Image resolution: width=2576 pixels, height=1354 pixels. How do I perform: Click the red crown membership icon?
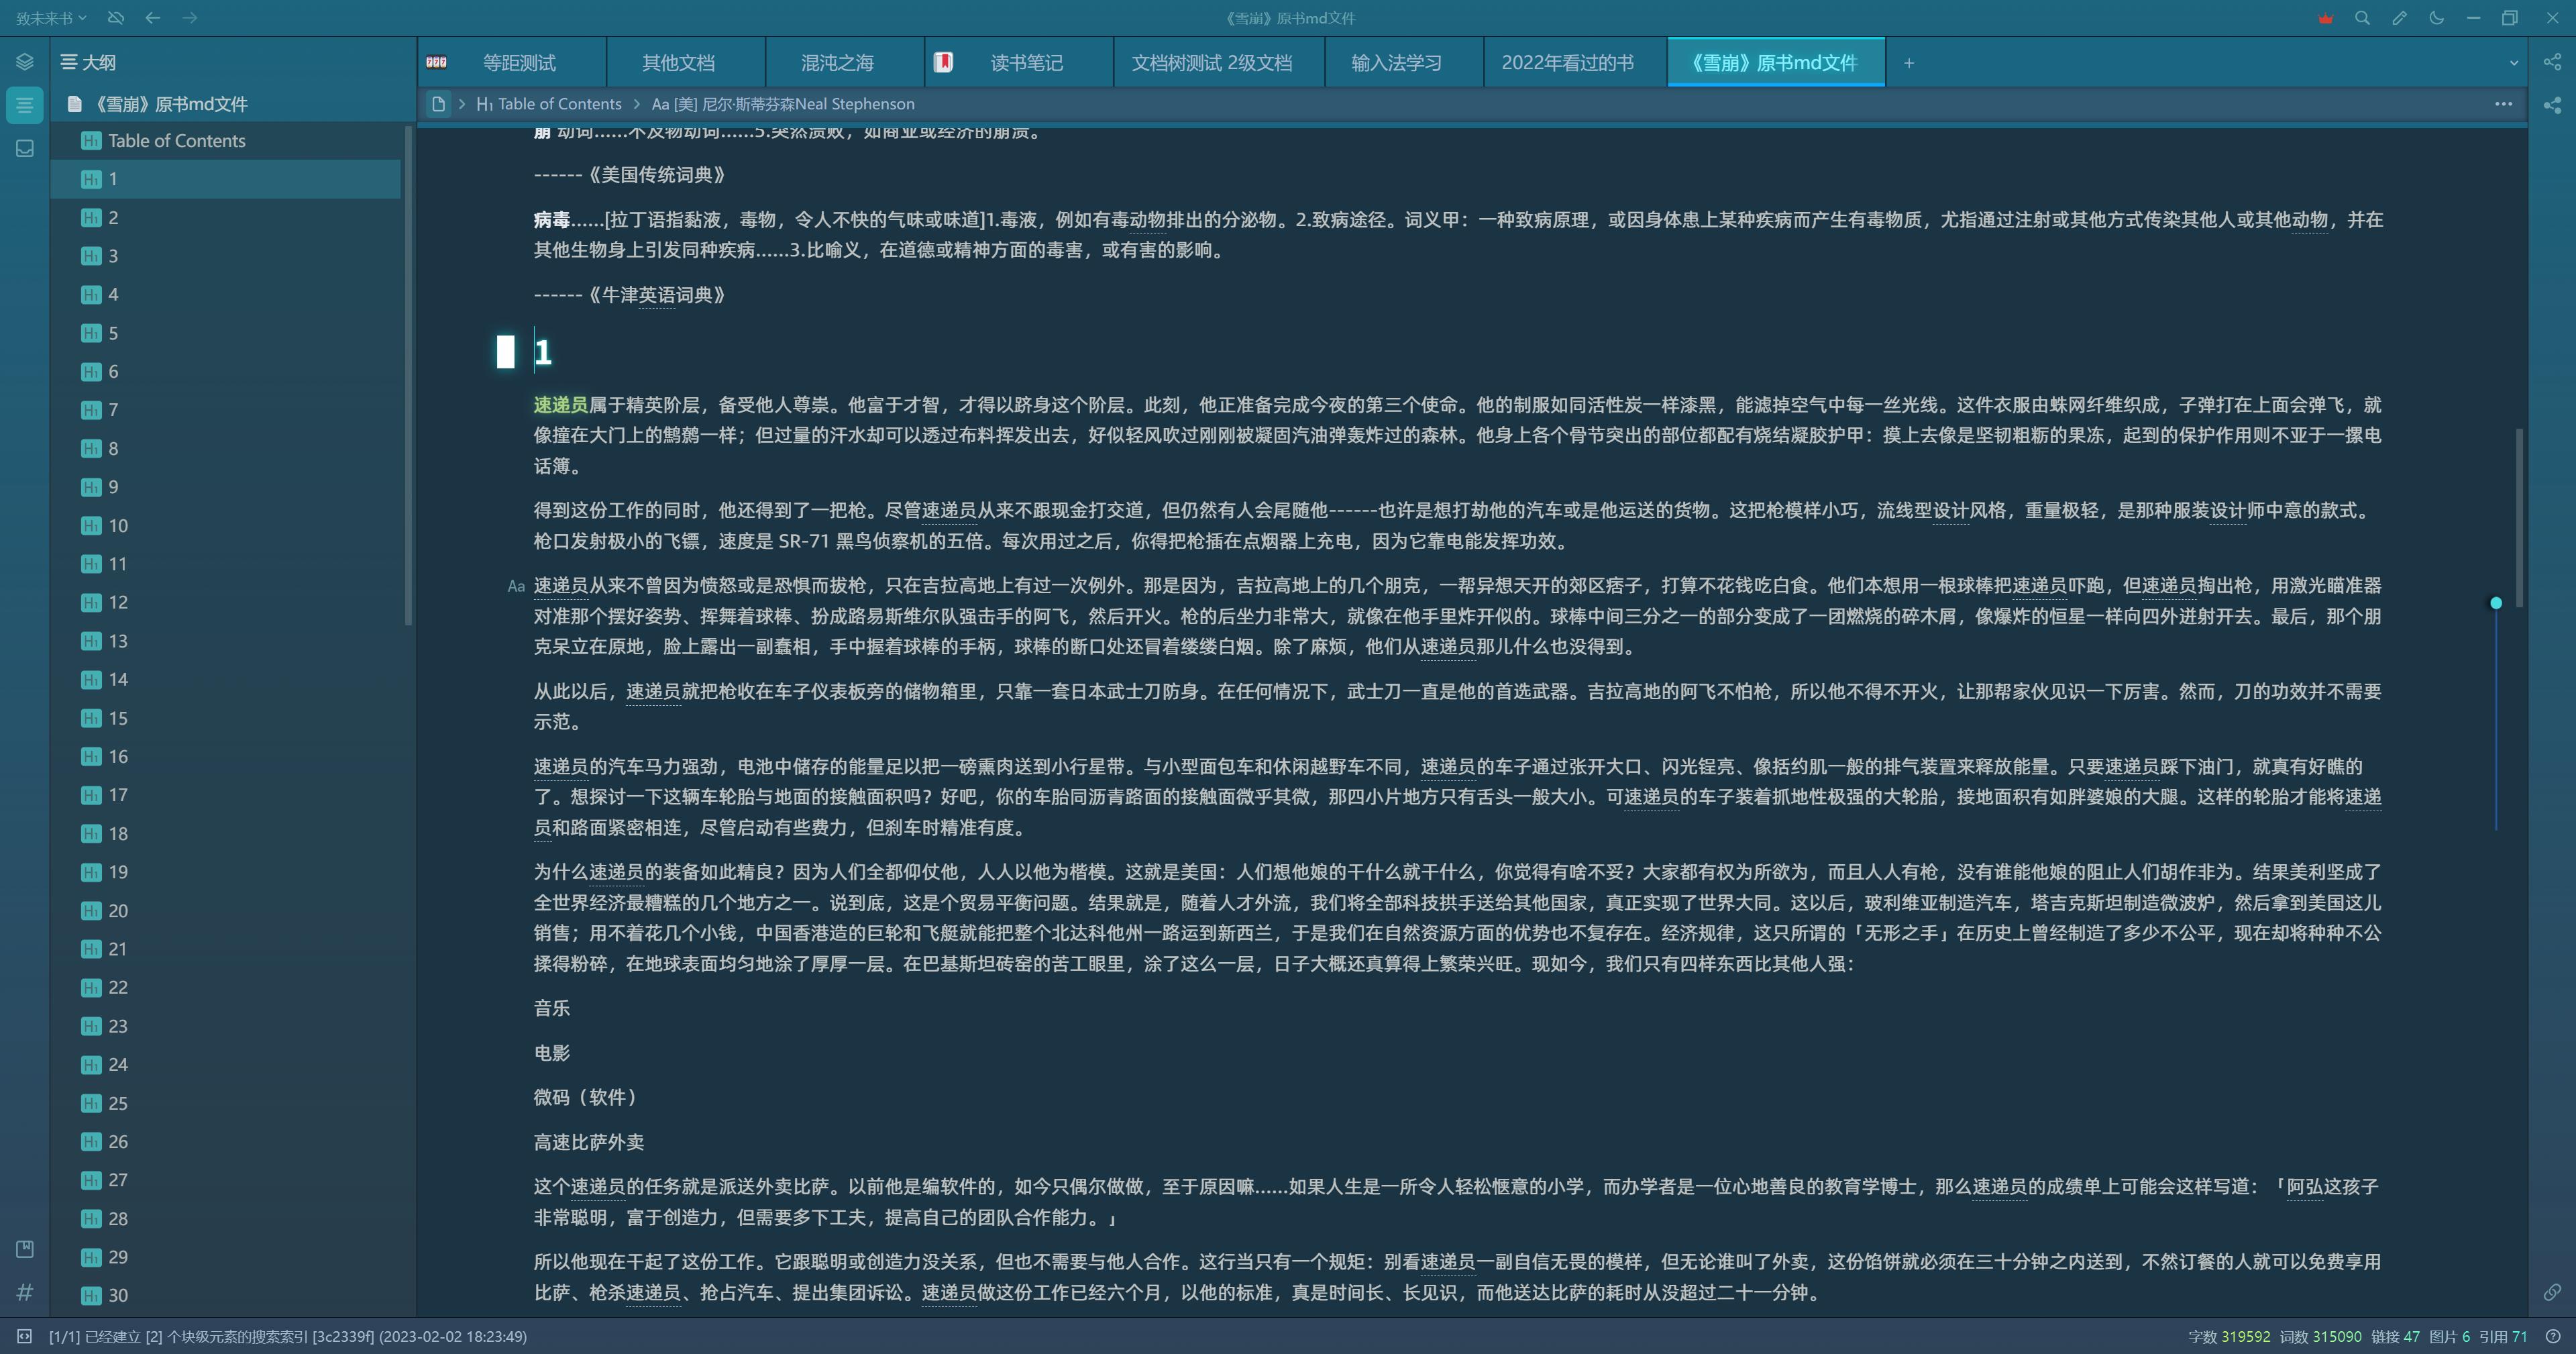coord(2325,18)
